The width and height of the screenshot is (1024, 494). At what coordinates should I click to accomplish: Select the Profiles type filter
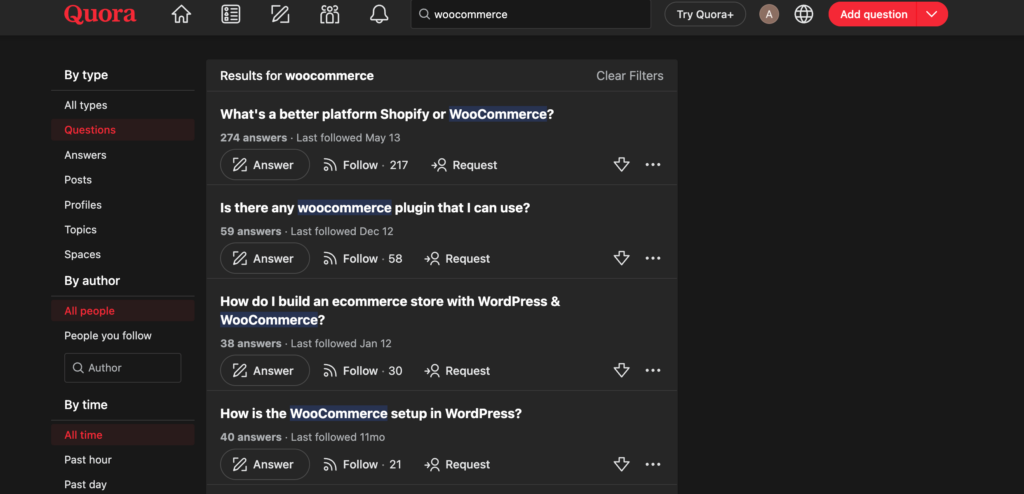83,205
